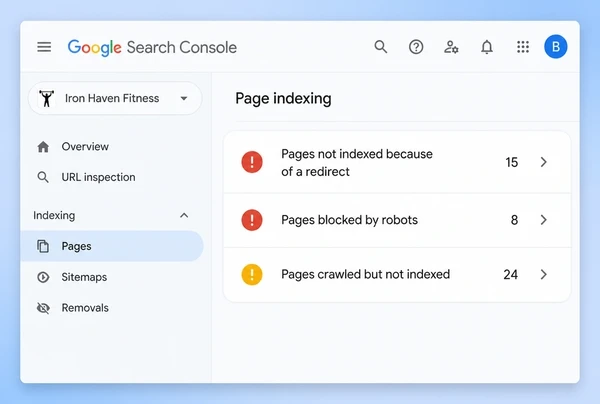The image size is (600, 404).
Task: Open users and permissions settings icon
Action: [x=451, y=47]
